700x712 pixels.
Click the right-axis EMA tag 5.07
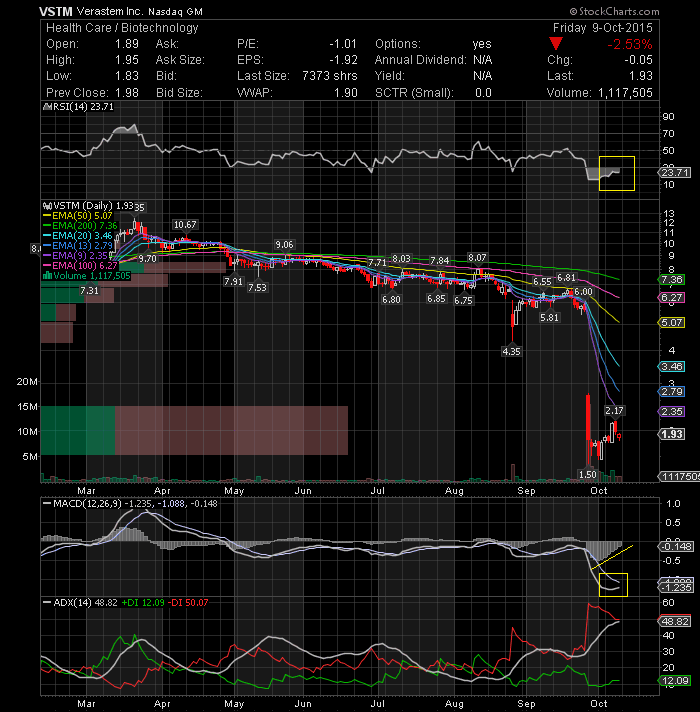coord(672,323)
